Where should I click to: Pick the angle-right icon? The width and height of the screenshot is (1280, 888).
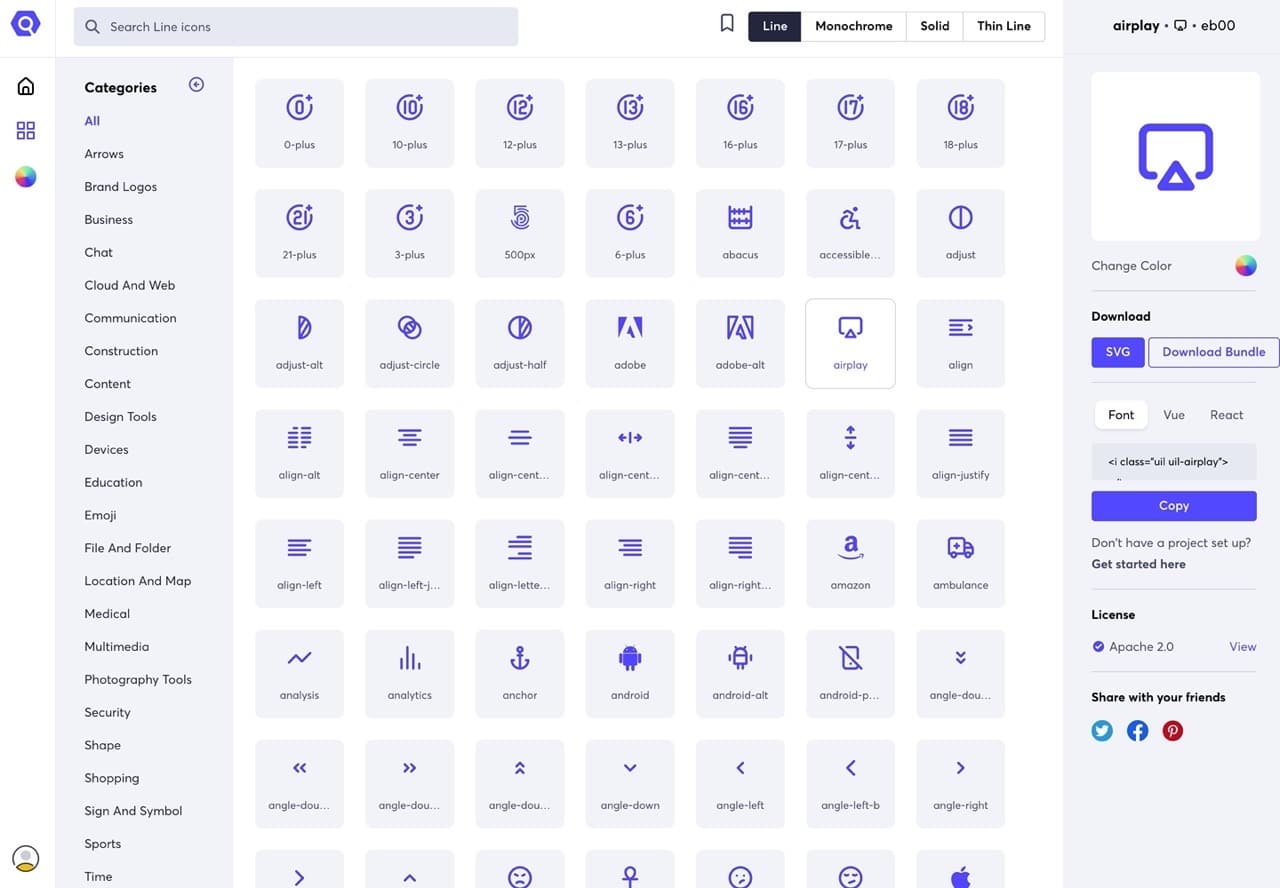pyautogui.click(x=960, y=783)
